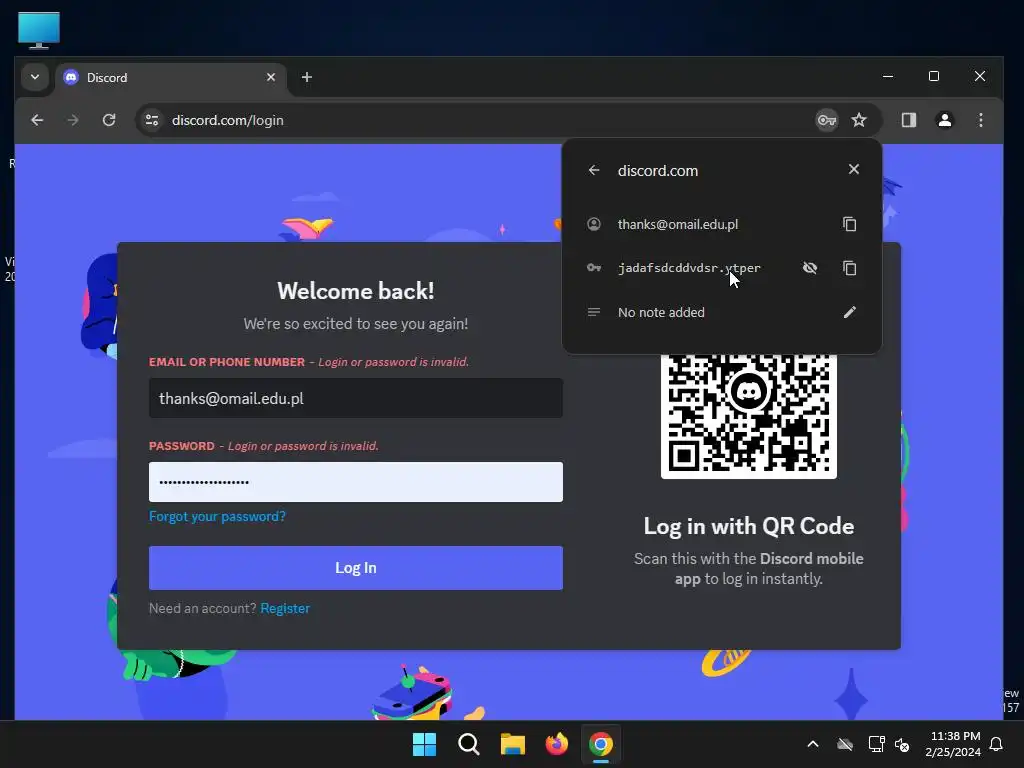Viewport: 1024px width, 768px height.
Task: Open the notifications bell
Action: pos(996,744)
